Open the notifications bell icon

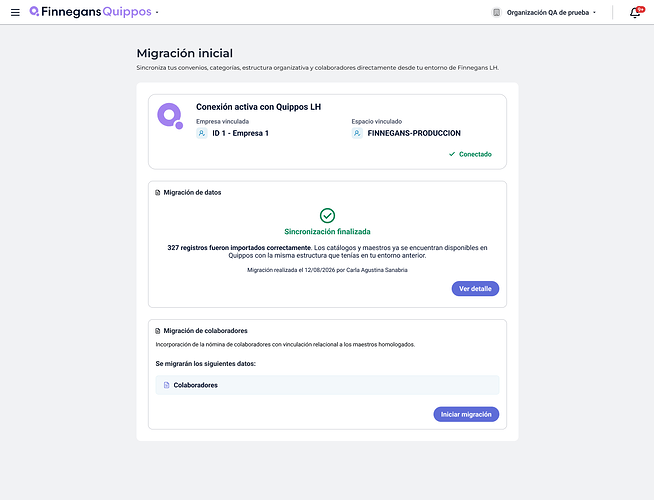(635, 13)
